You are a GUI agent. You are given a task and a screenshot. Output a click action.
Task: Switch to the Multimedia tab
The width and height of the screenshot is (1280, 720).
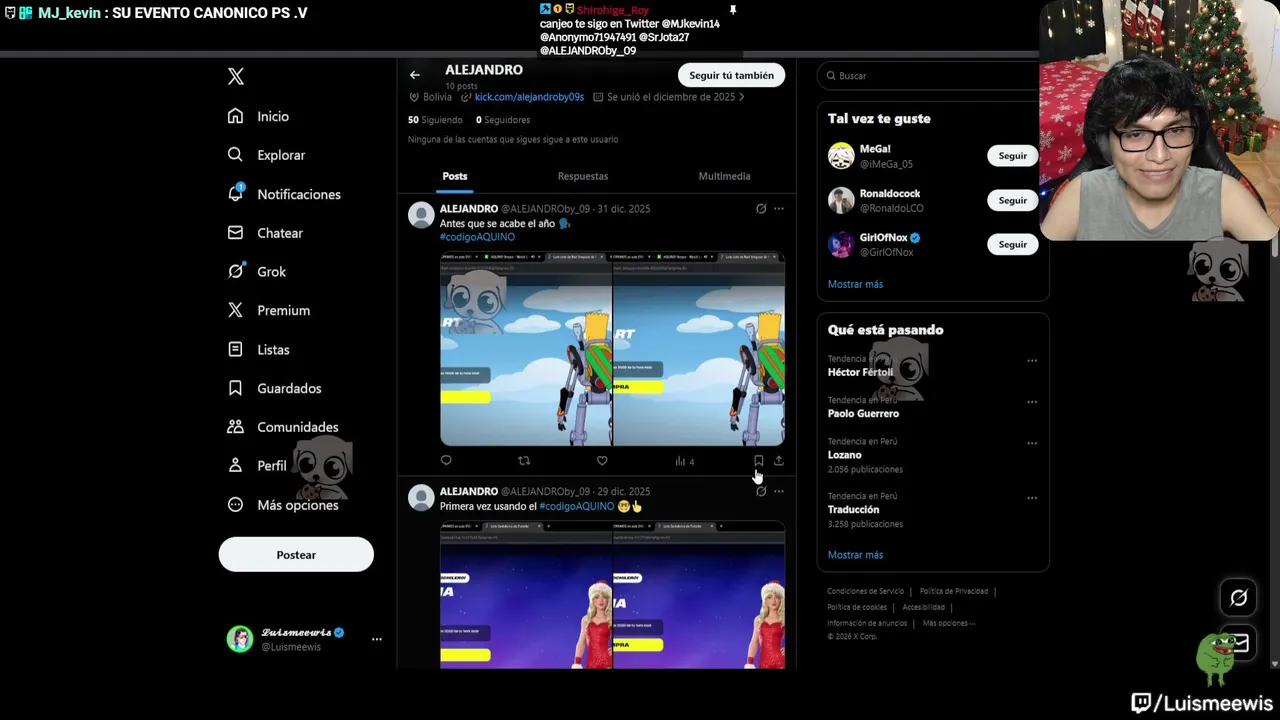[x=724, y=176]
